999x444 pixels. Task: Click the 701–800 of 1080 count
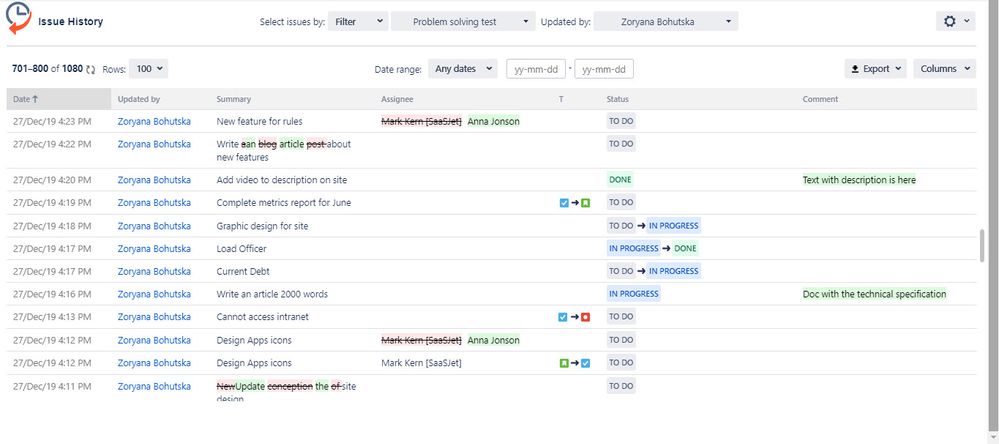[x=47, y=69]
